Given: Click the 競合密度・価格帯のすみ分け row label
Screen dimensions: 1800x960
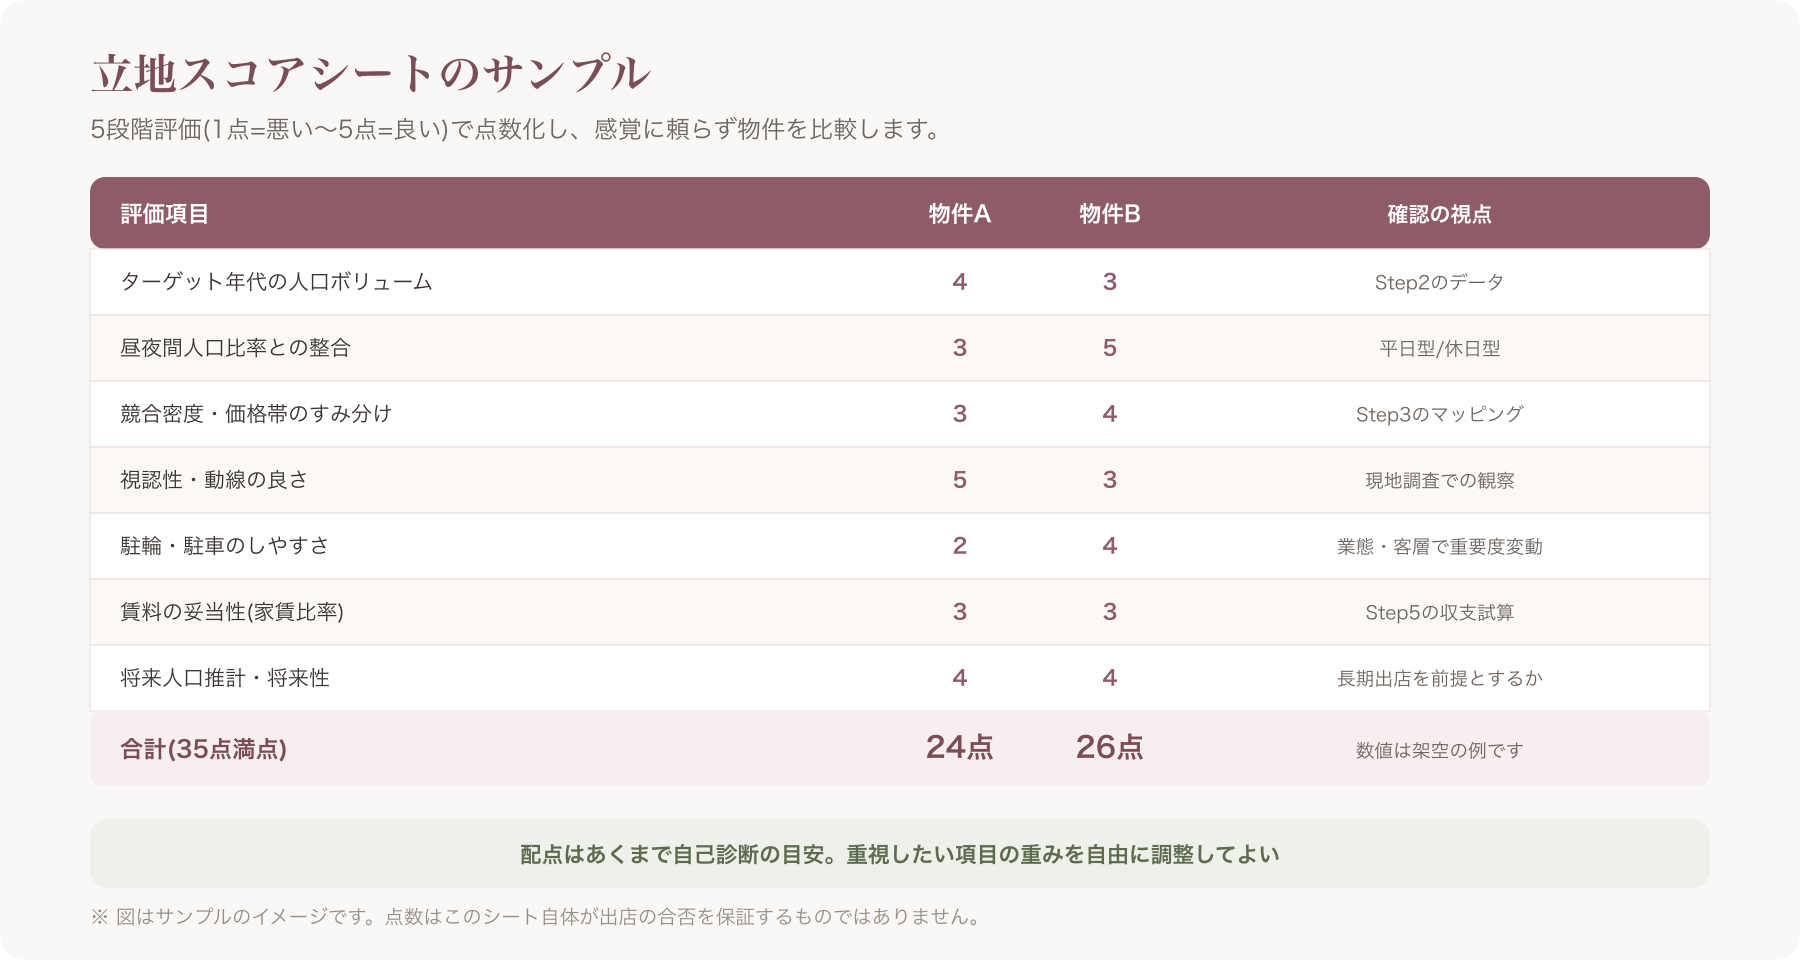Looking at the screenshot, I should [256, 414].
